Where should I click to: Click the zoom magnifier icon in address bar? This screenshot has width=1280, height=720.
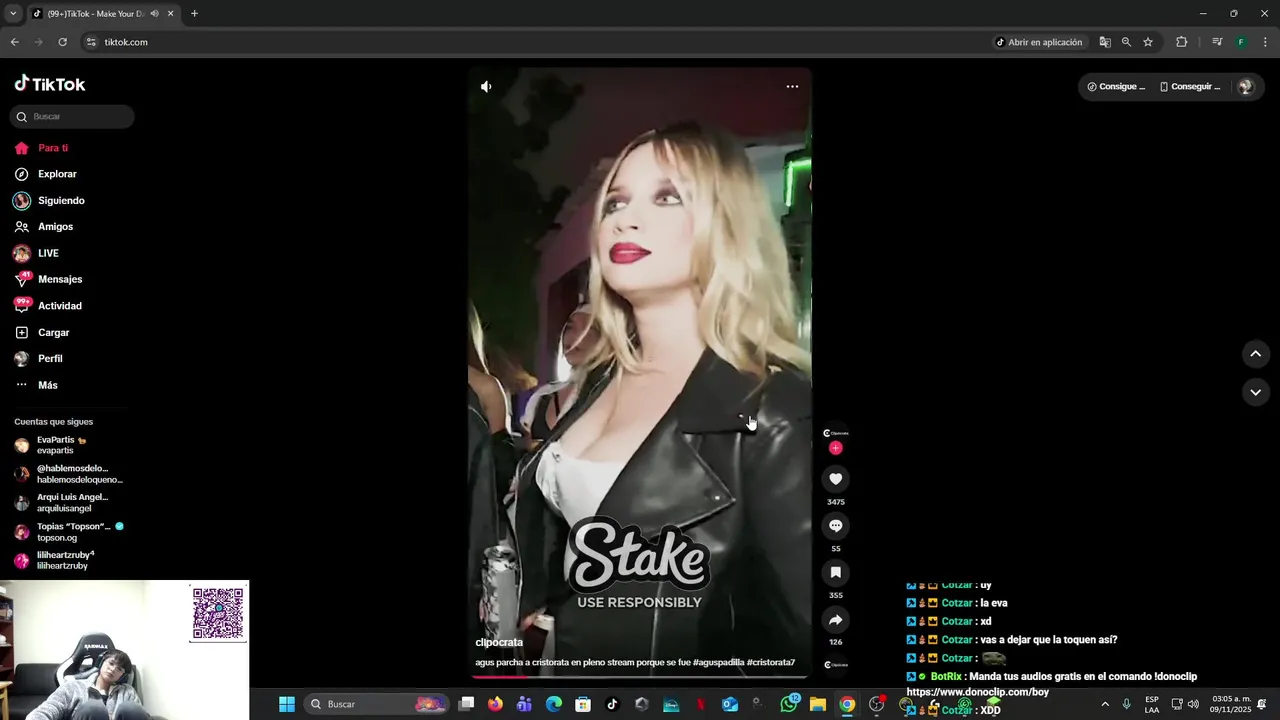tap(1126, 42)
